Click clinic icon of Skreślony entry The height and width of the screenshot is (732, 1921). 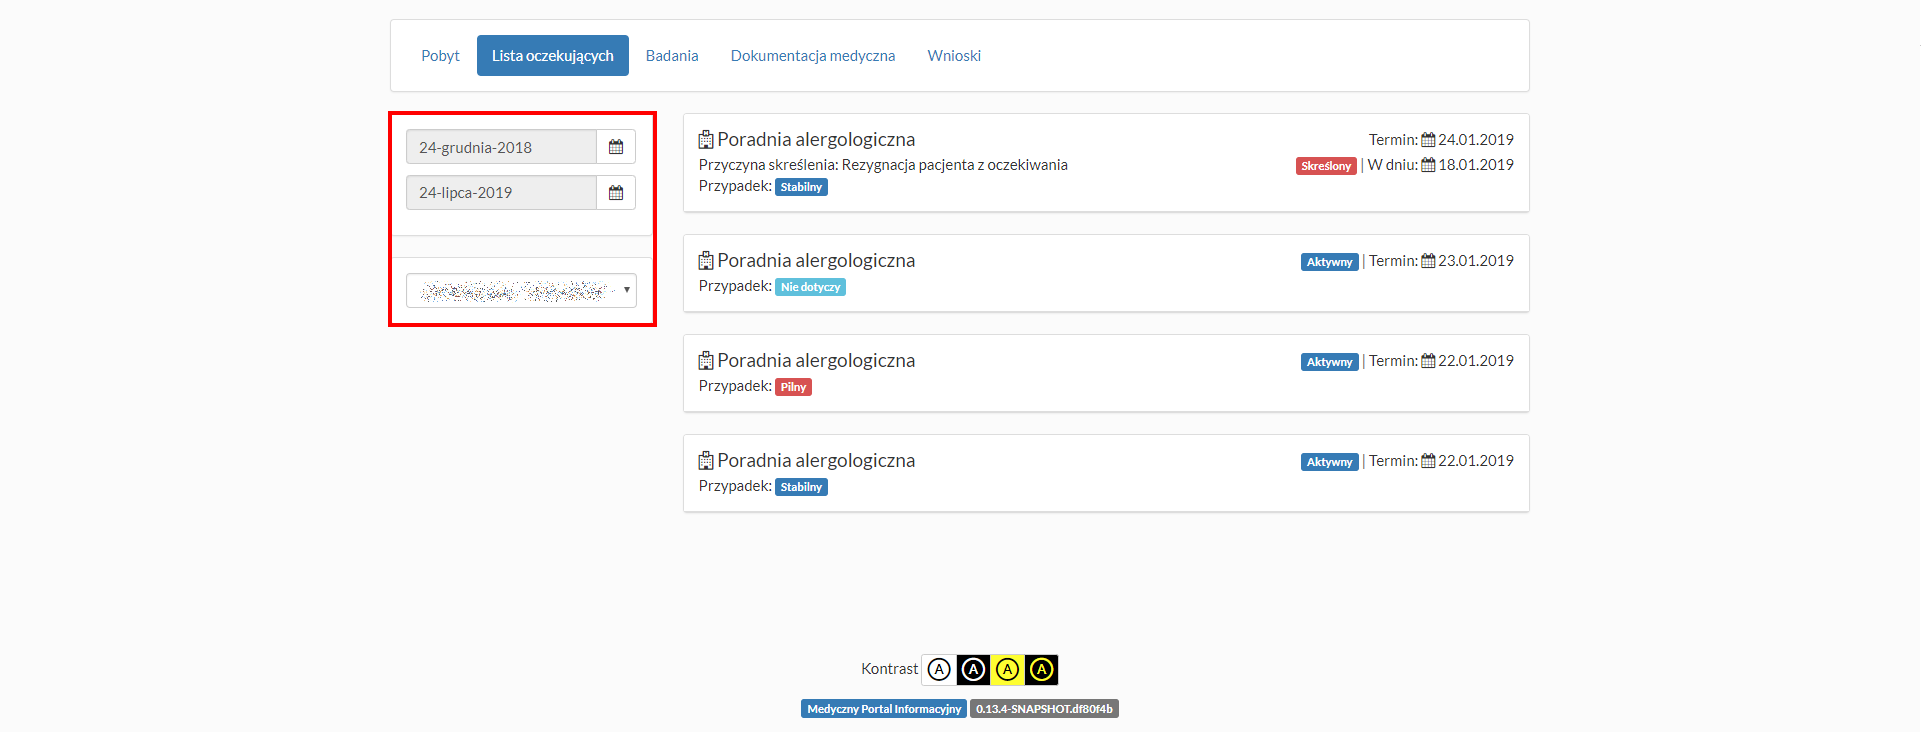point(706,140)
